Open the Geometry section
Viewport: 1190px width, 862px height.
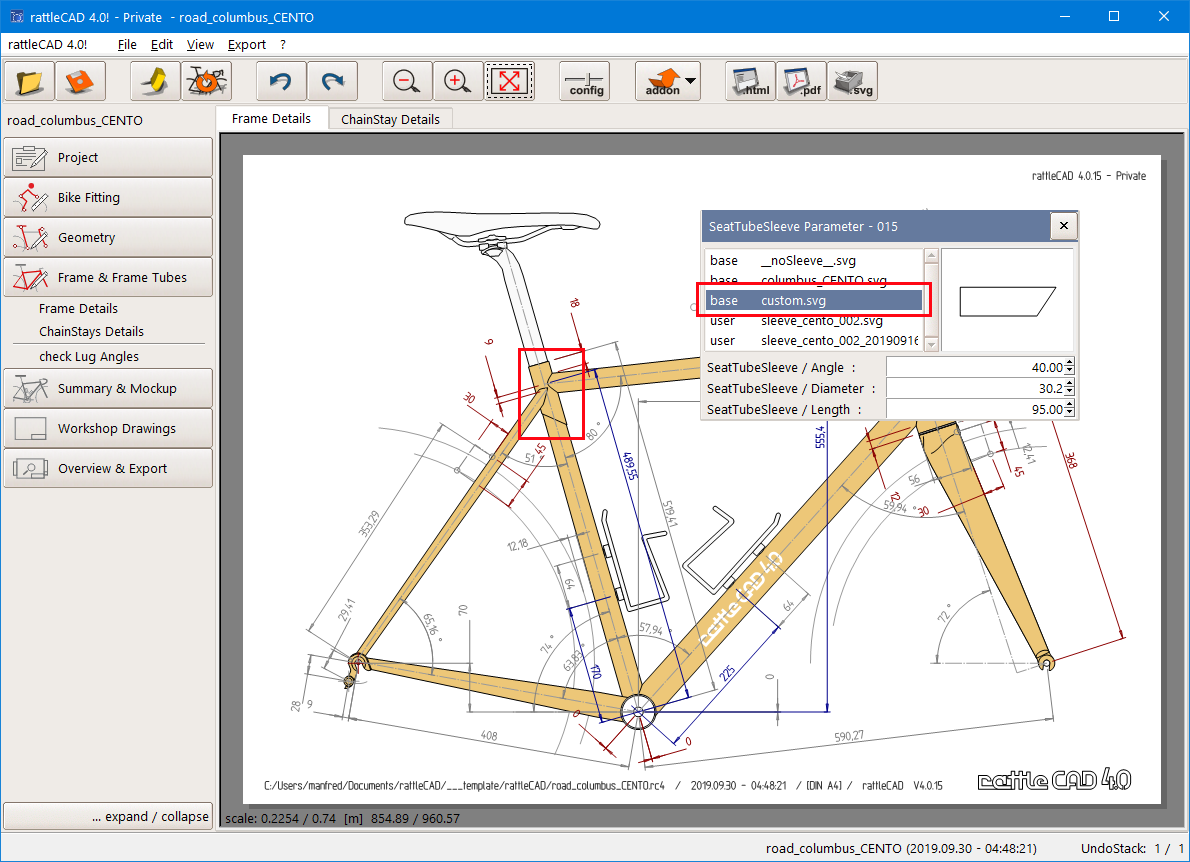click(109, 238)
